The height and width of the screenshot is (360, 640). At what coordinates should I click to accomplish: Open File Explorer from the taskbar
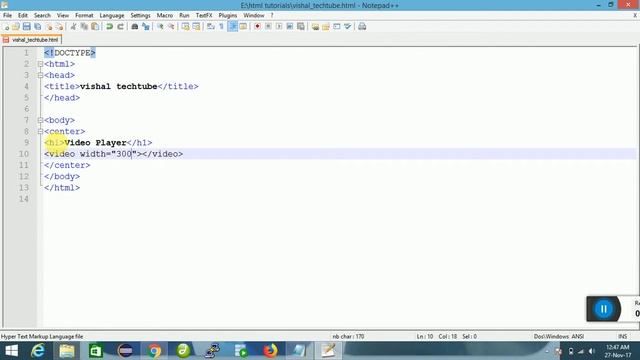[x=67, y=351]
